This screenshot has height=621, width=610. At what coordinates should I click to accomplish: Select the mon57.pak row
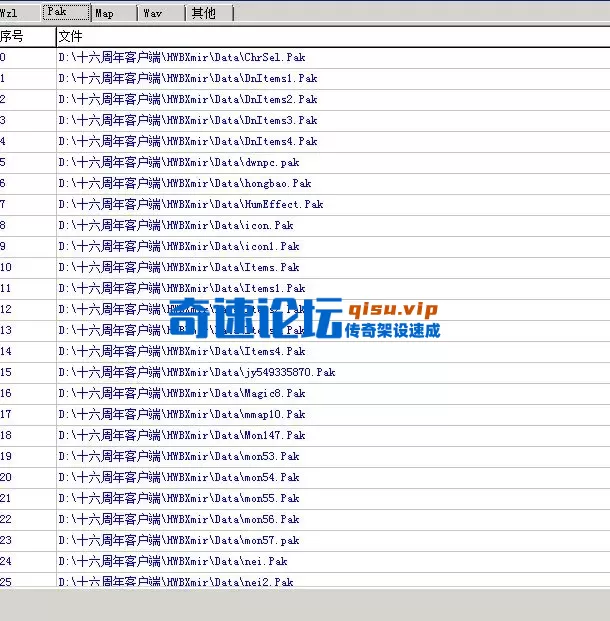click(305, 541)
